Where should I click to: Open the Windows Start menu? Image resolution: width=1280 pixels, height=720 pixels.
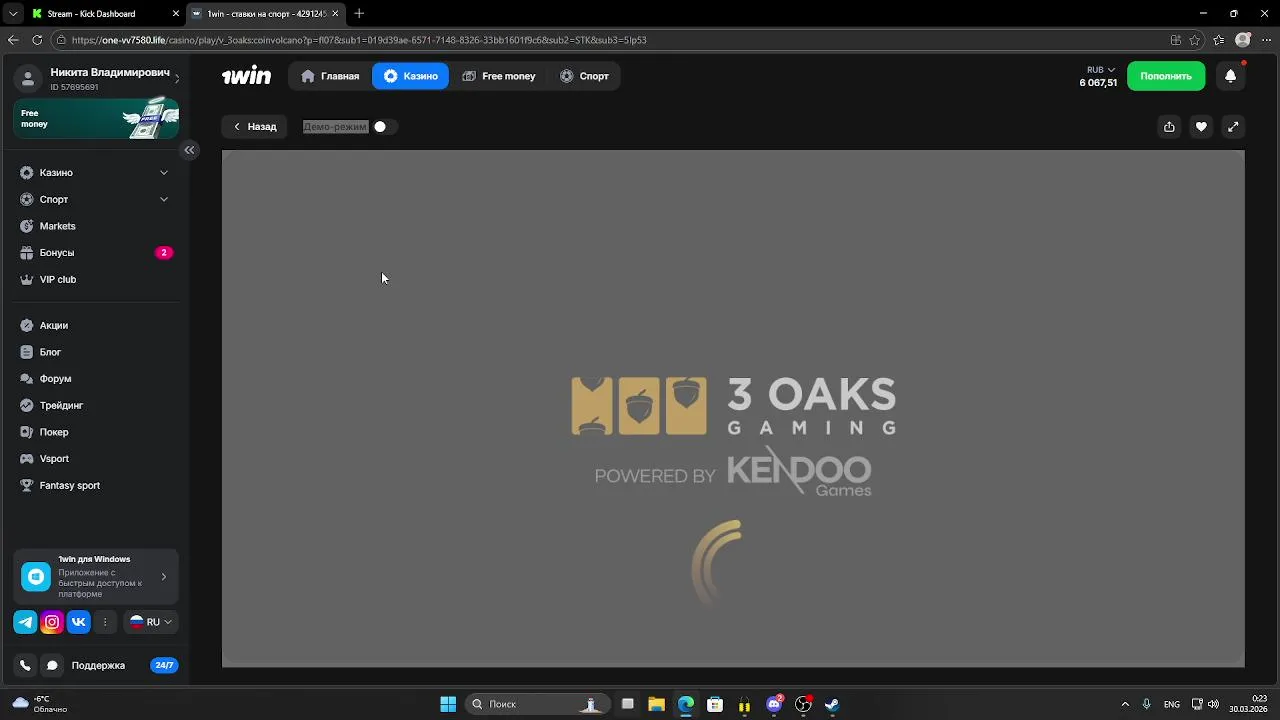coord(448,704)
